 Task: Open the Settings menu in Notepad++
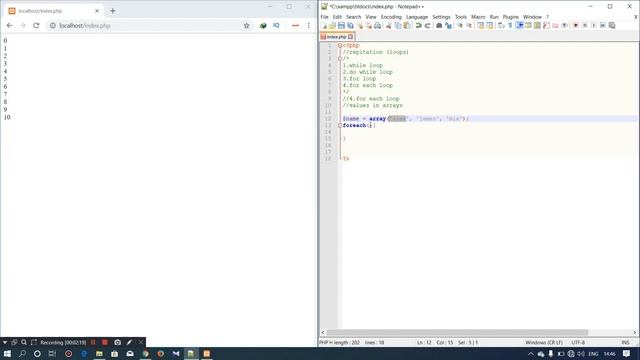click(x=441, y=17)
